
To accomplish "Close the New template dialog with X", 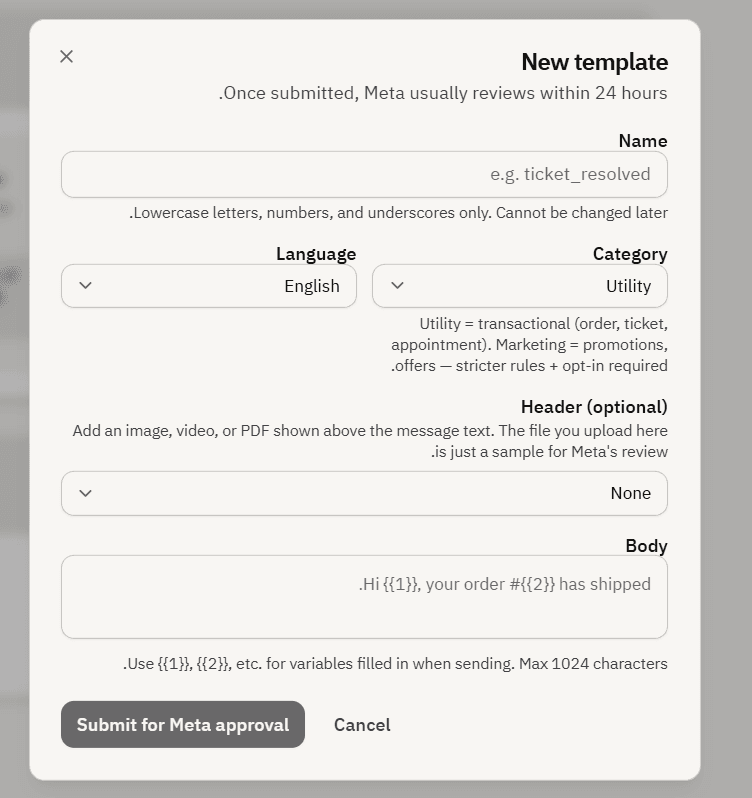I will click(67, 56).
